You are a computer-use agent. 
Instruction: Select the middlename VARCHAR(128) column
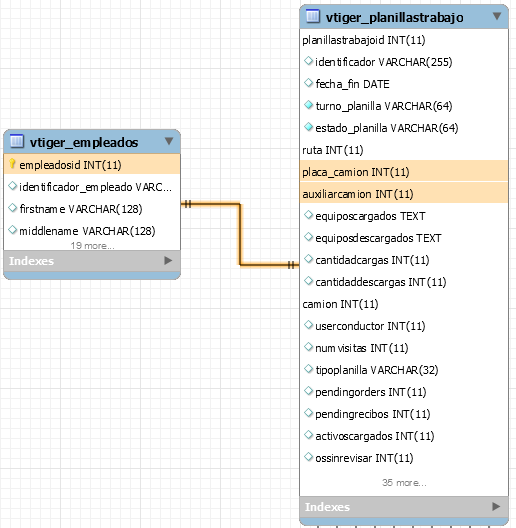[92, 231]
